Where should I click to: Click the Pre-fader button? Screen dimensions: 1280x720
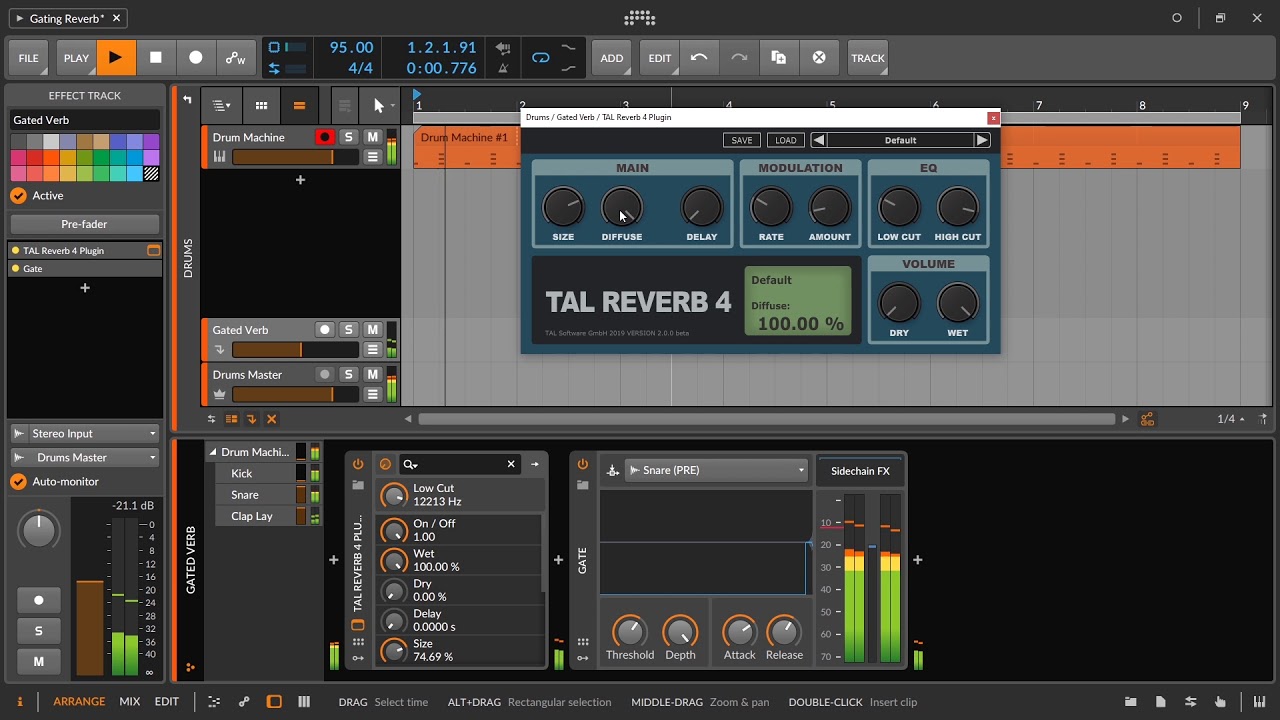point(85,224)
